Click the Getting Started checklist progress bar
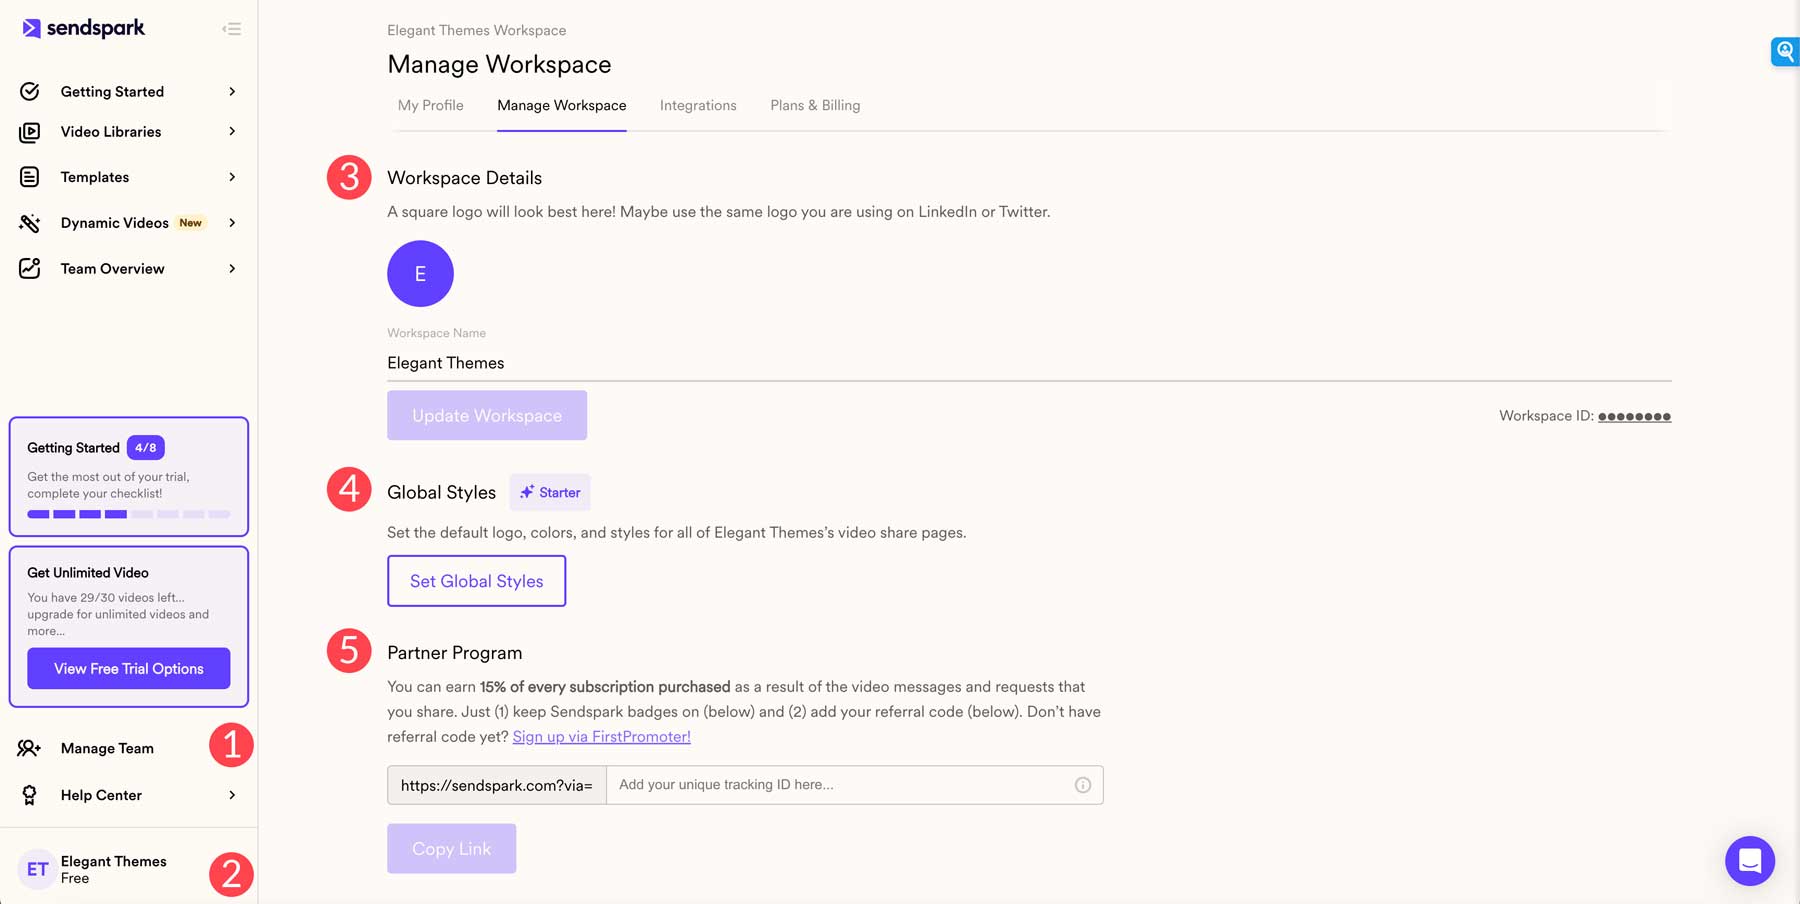The height and width of the screenshot is (904, 1800). pyautogui.click(x=128, y=514)
